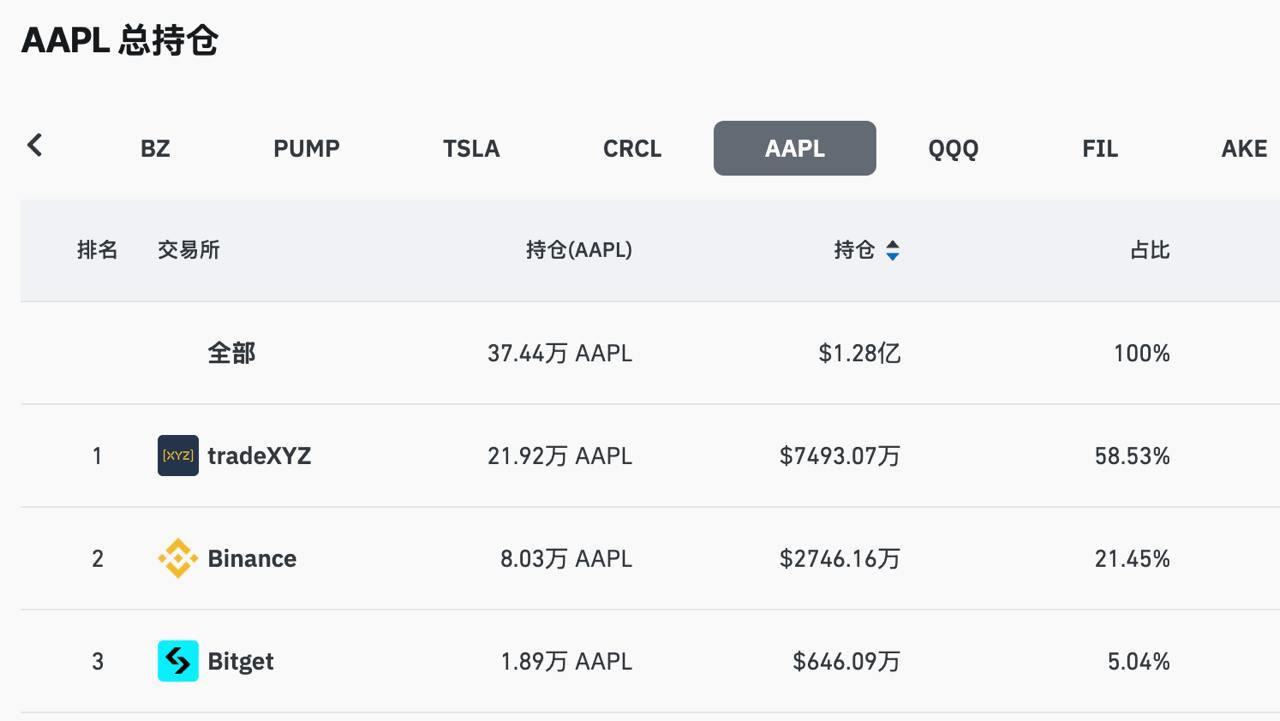Click the tradeXYZ exchange logo icon
Screen dimensions: 1280x721
click(178, 456)
